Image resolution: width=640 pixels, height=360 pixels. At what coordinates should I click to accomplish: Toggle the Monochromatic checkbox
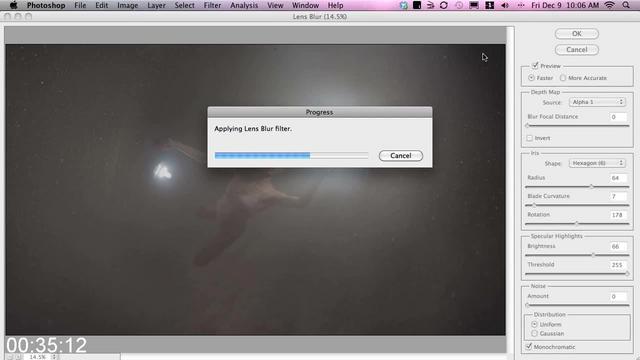529,347
